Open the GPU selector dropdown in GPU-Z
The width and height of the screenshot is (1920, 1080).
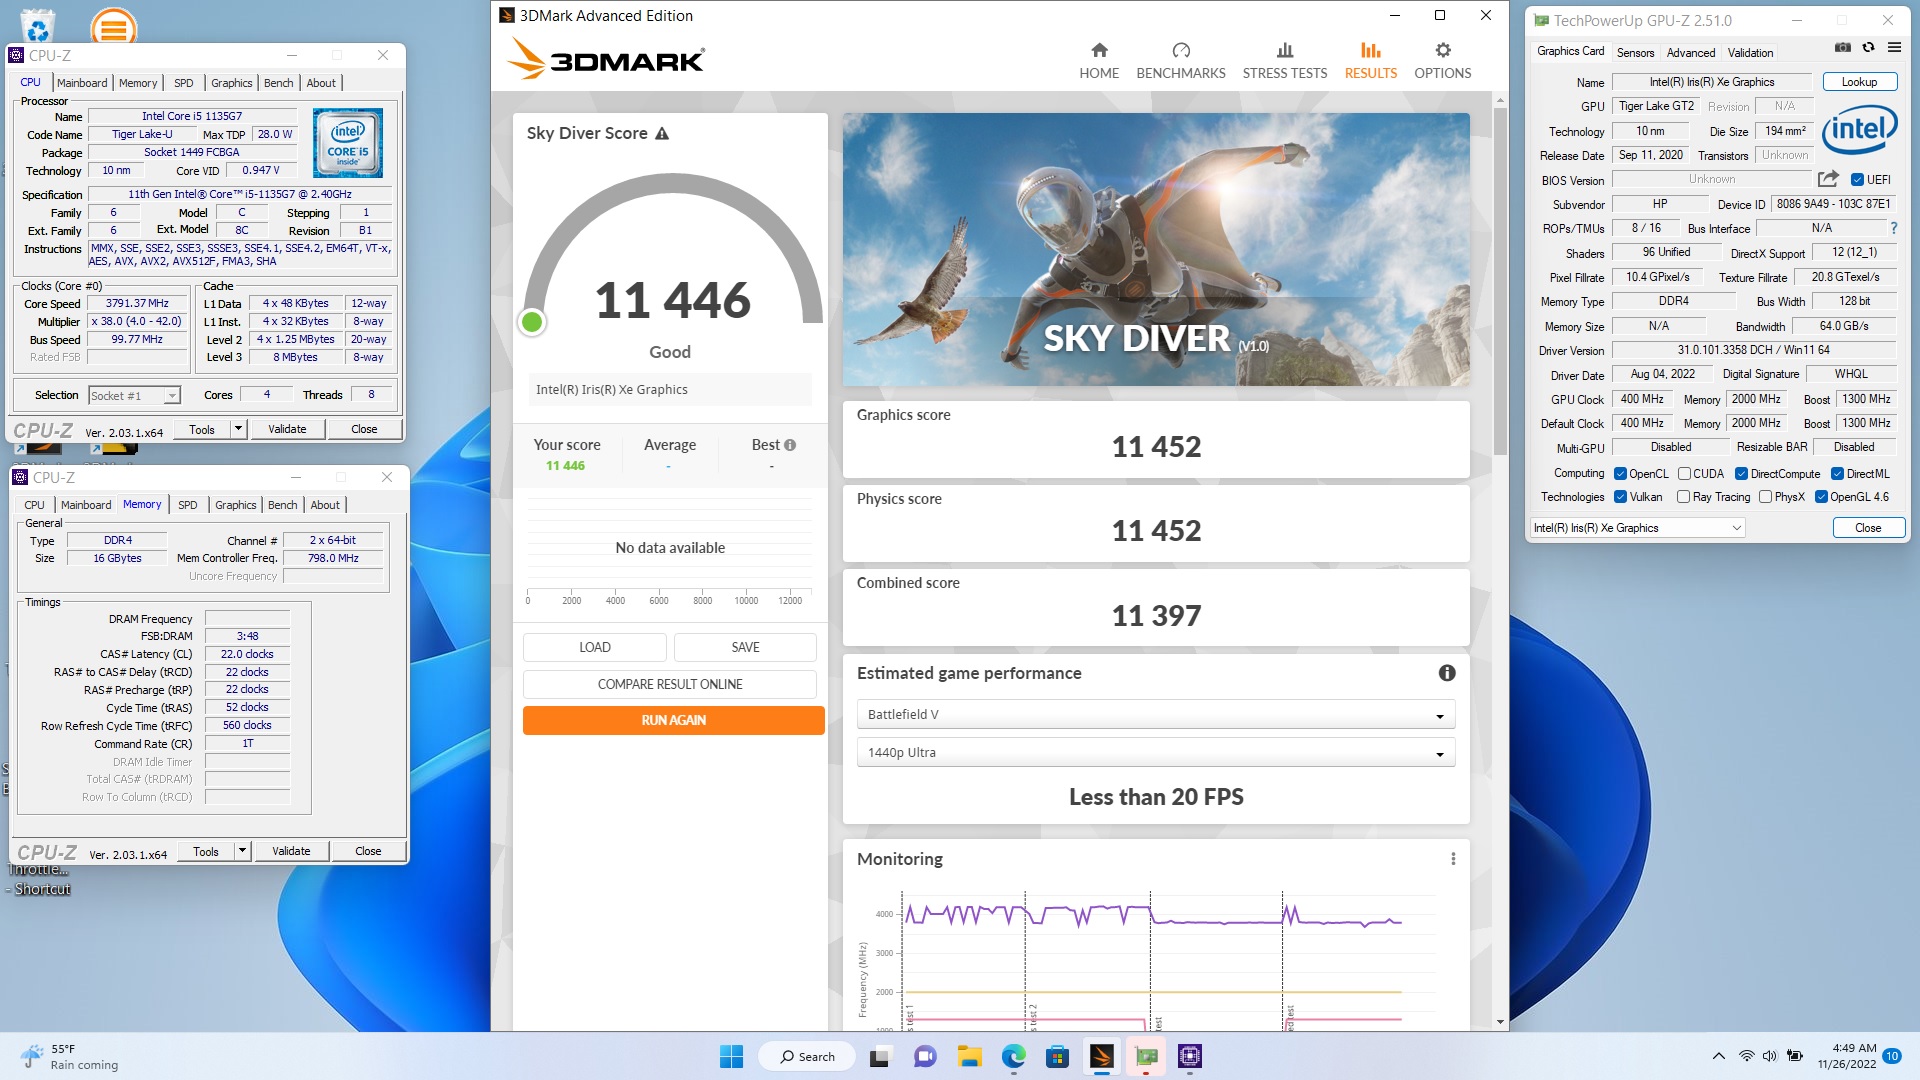point(1637,528)
